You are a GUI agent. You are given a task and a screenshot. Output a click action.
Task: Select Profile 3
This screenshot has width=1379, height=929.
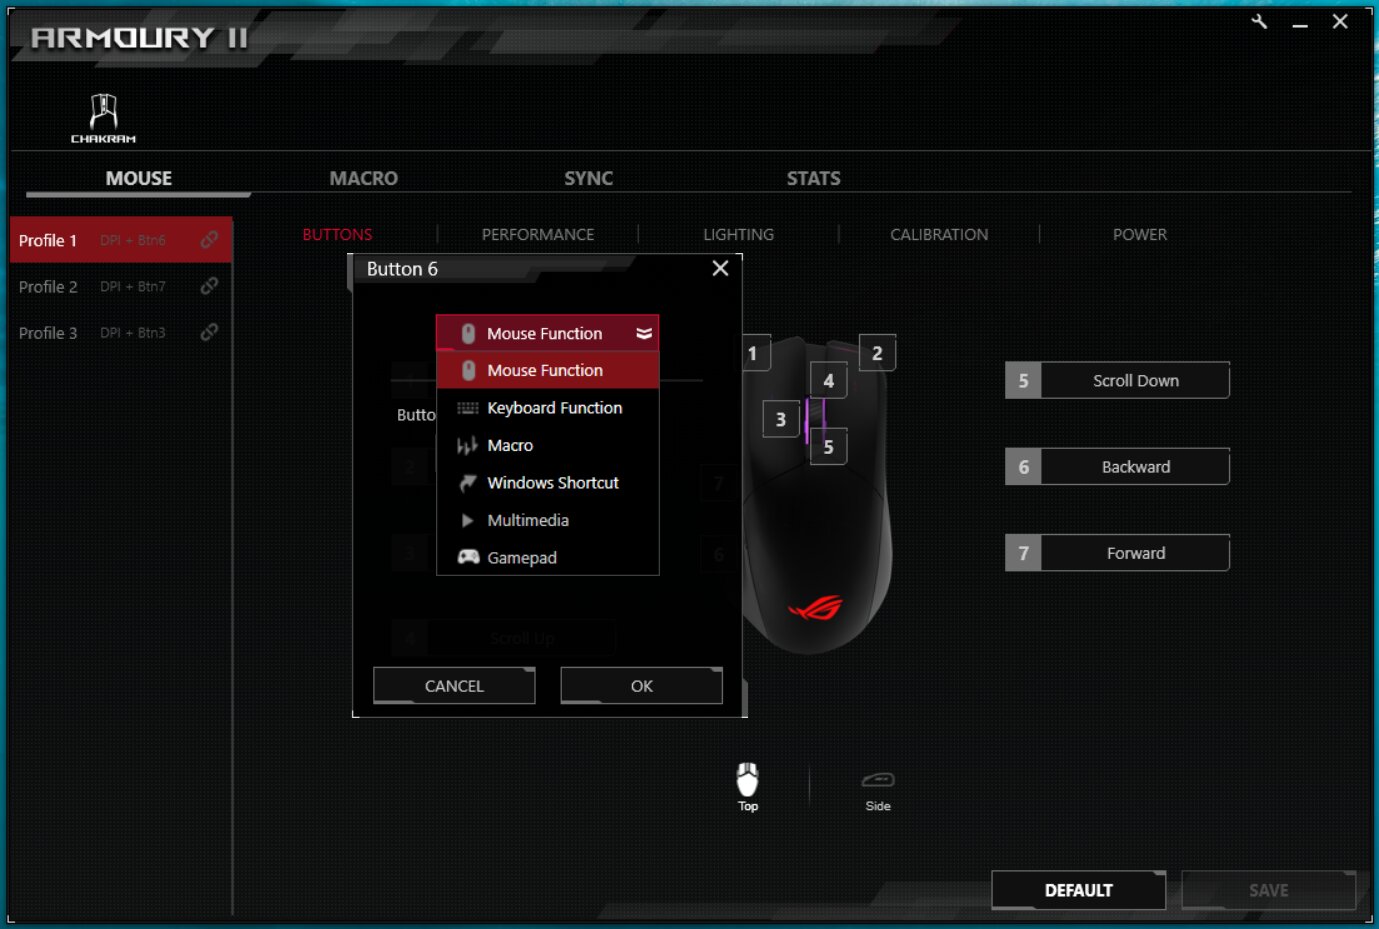pyautogui.click(x=121, y=332)
